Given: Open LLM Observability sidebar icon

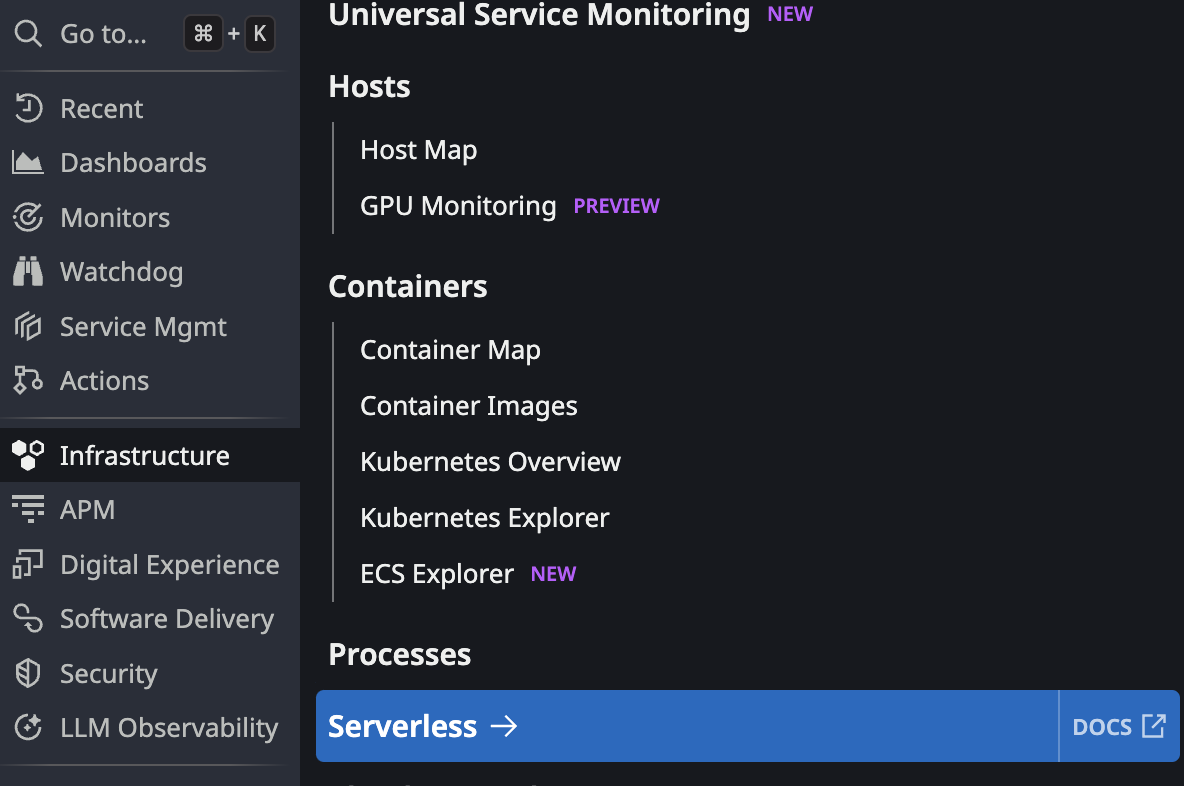Looking at the screenshot, I should pyautogui.click(x=27, y=728).
